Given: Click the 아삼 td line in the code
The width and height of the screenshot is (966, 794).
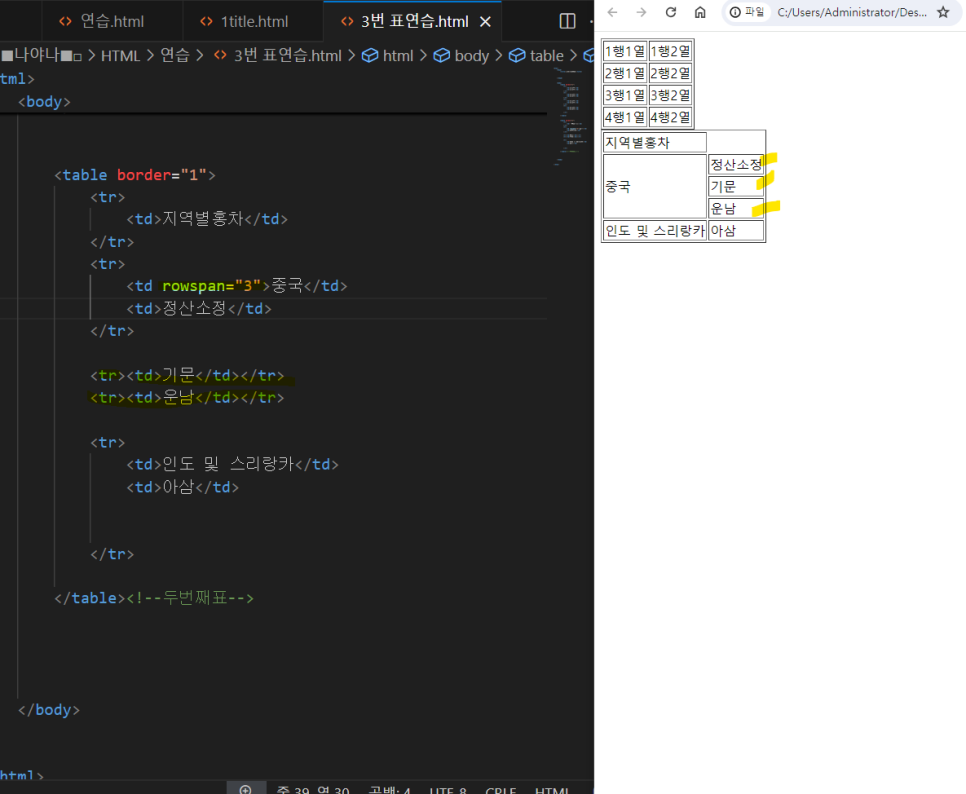Looking at the screenshot, I should (x=182, y=487).
